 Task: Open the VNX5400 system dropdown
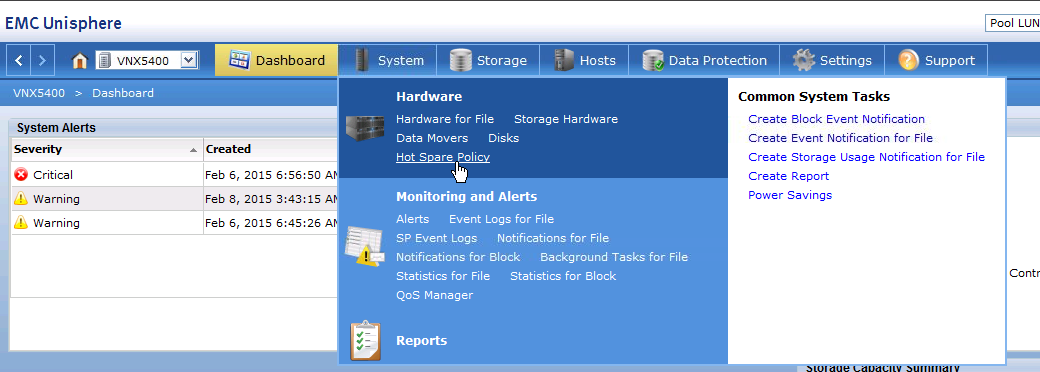[x=189, y=61]
